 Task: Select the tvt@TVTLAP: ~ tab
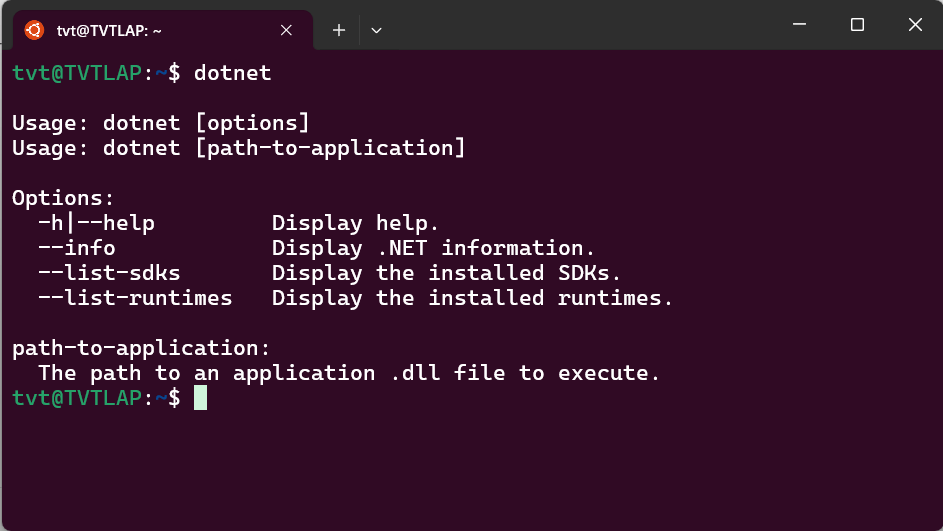(x=162, y=30)
